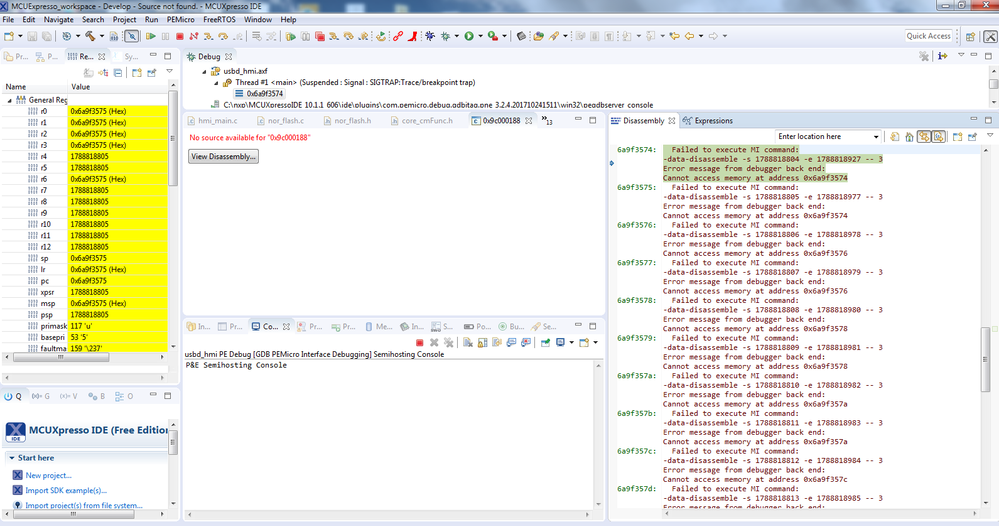
Task: Click the Resume debug toolbar icon
Action: (x=151, y=36)
